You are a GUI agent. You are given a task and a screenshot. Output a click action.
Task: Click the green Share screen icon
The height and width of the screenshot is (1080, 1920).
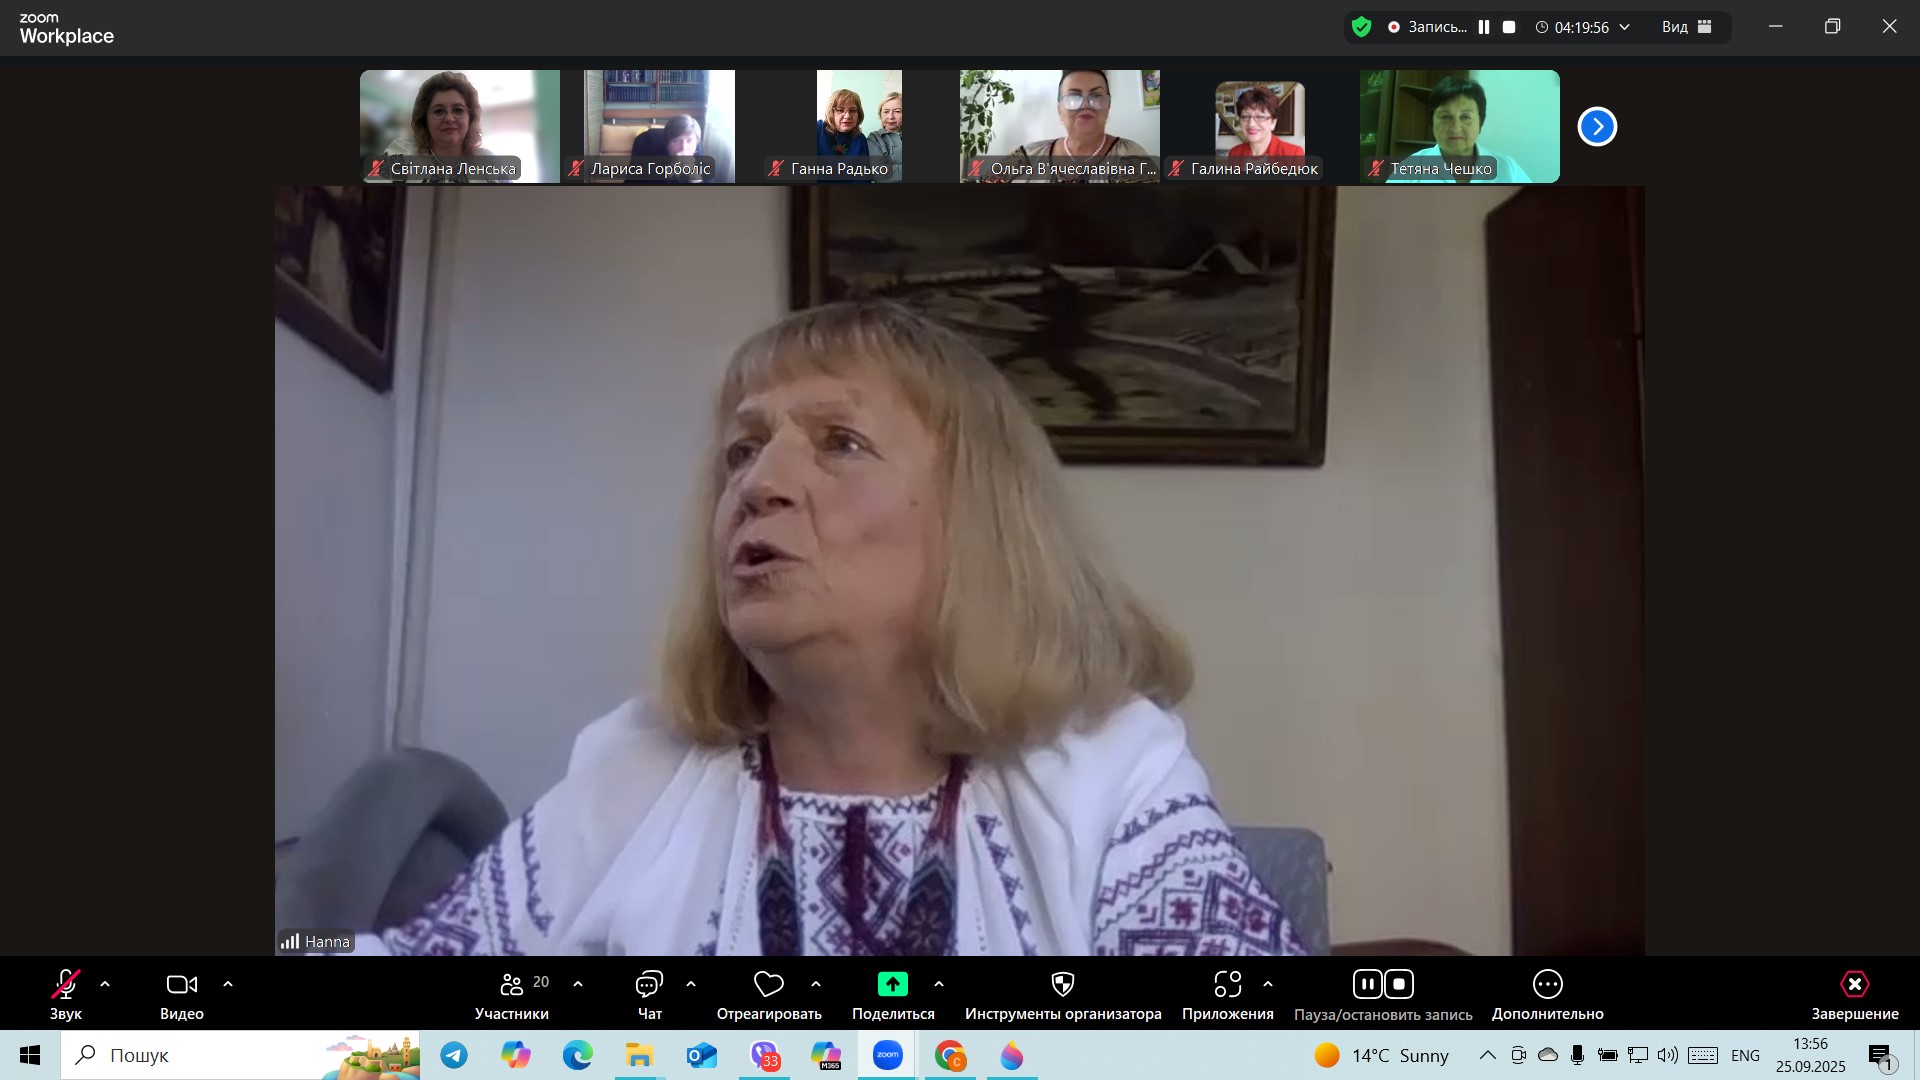point(892,985)
